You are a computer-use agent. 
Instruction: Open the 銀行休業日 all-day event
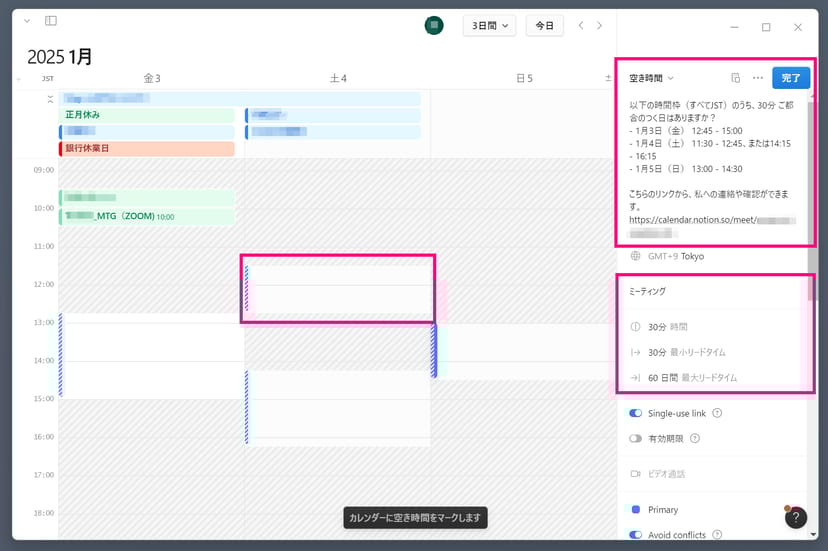(146, 149)
